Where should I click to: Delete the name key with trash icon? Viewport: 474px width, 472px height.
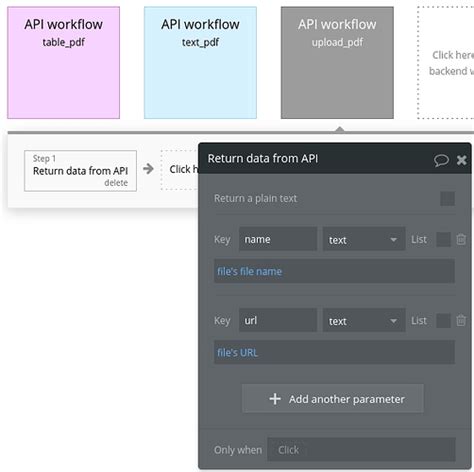461,239
